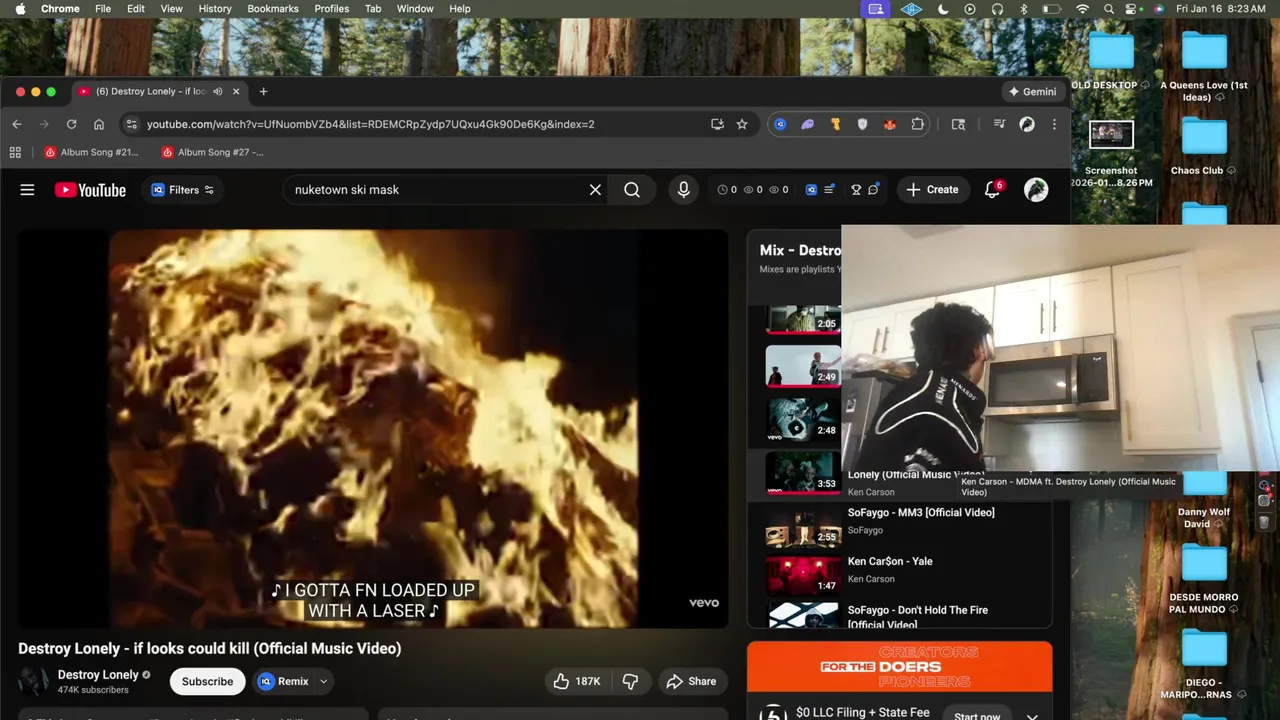Click the Share button
The width and height of the screenshot is (1280, 720).
[691, 681]
